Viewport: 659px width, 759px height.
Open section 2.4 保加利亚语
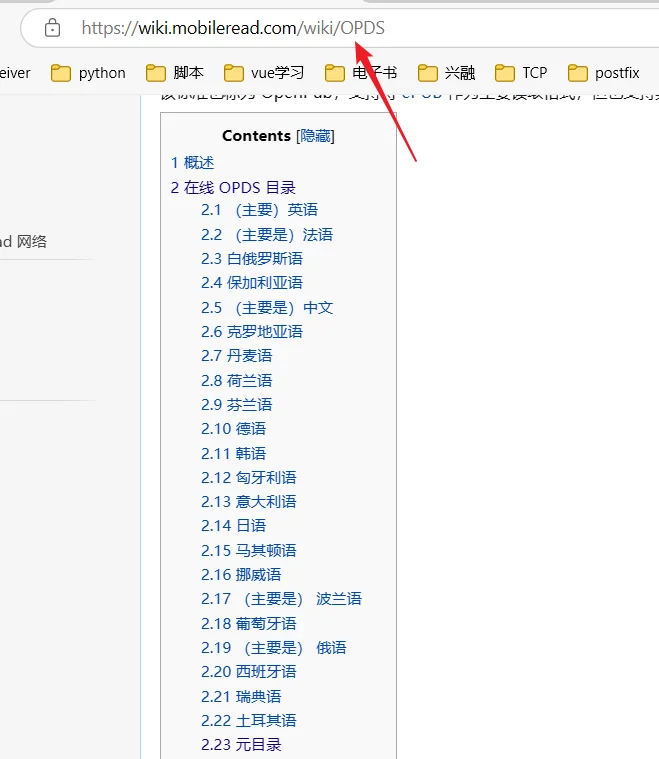(252, 283)
